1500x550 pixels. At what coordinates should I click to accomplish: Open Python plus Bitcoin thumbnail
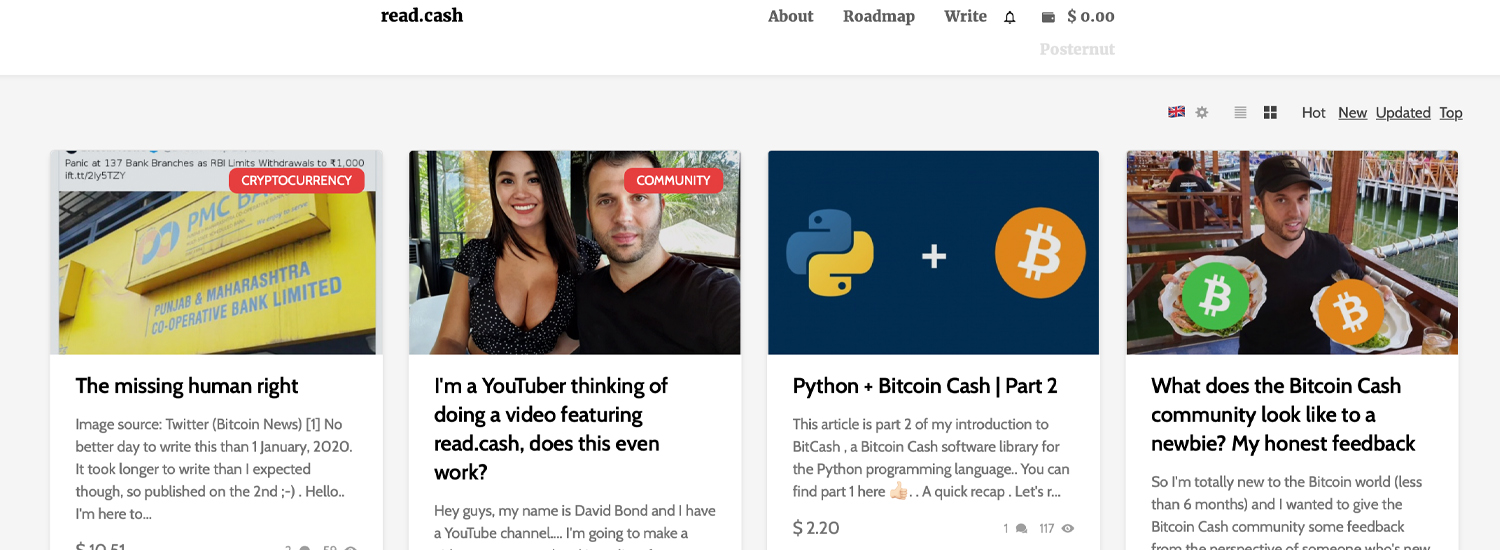(933, 253)
